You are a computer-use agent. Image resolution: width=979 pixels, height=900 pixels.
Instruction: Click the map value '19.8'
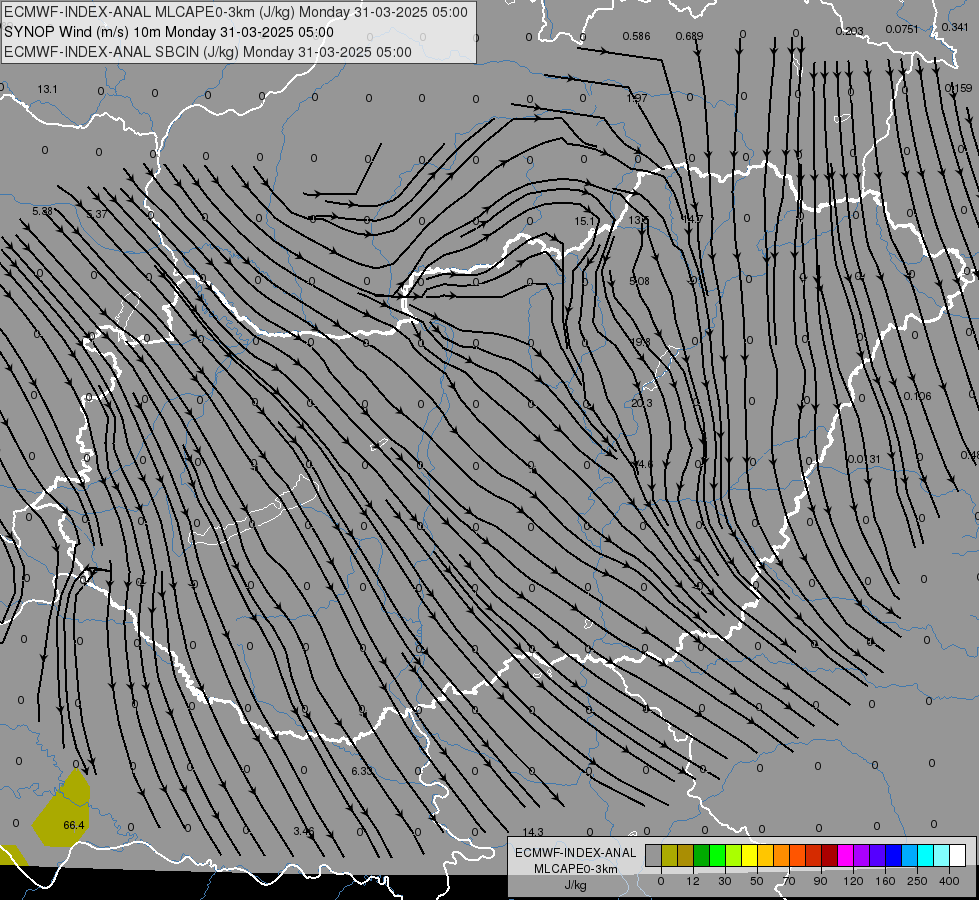pos(641,342)
